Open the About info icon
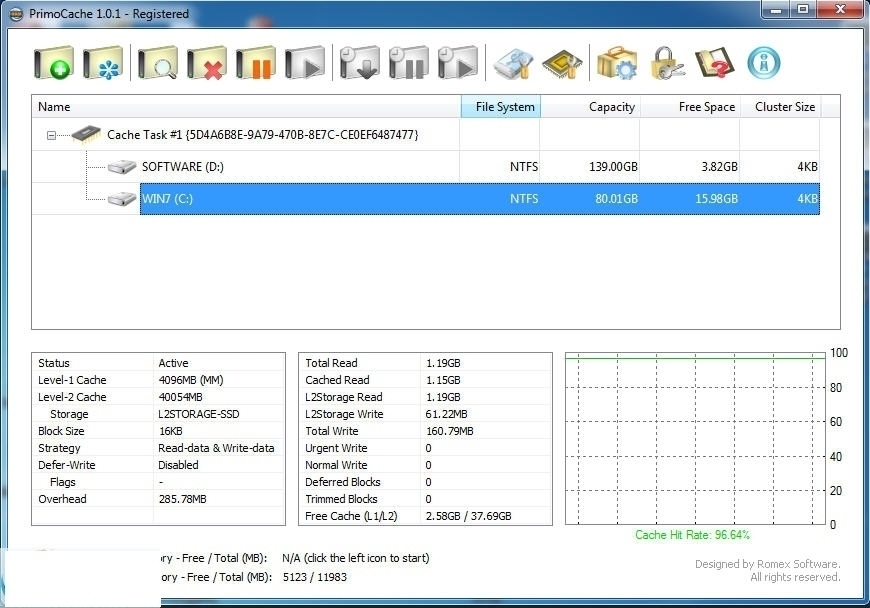This screenshot has height=608, width=870. [x=764, y=63]
